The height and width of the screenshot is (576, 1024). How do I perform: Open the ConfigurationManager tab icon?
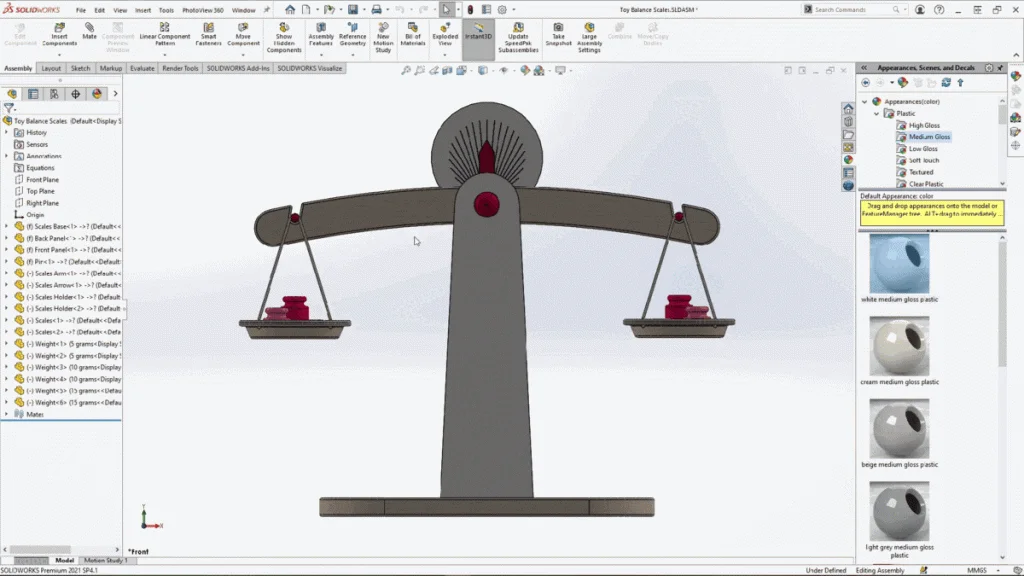pyautogui.click(x=54, y=94)
